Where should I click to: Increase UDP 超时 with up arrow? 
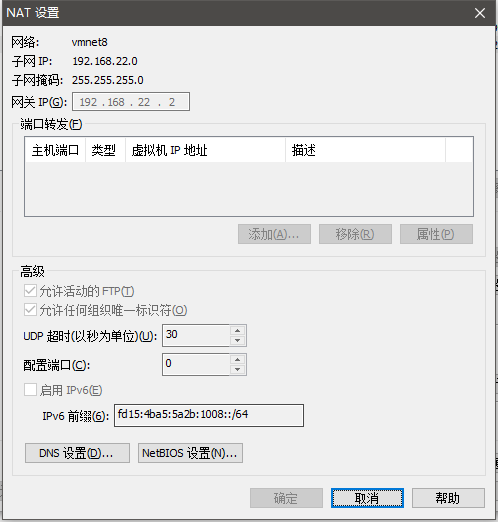pos(238,330)
